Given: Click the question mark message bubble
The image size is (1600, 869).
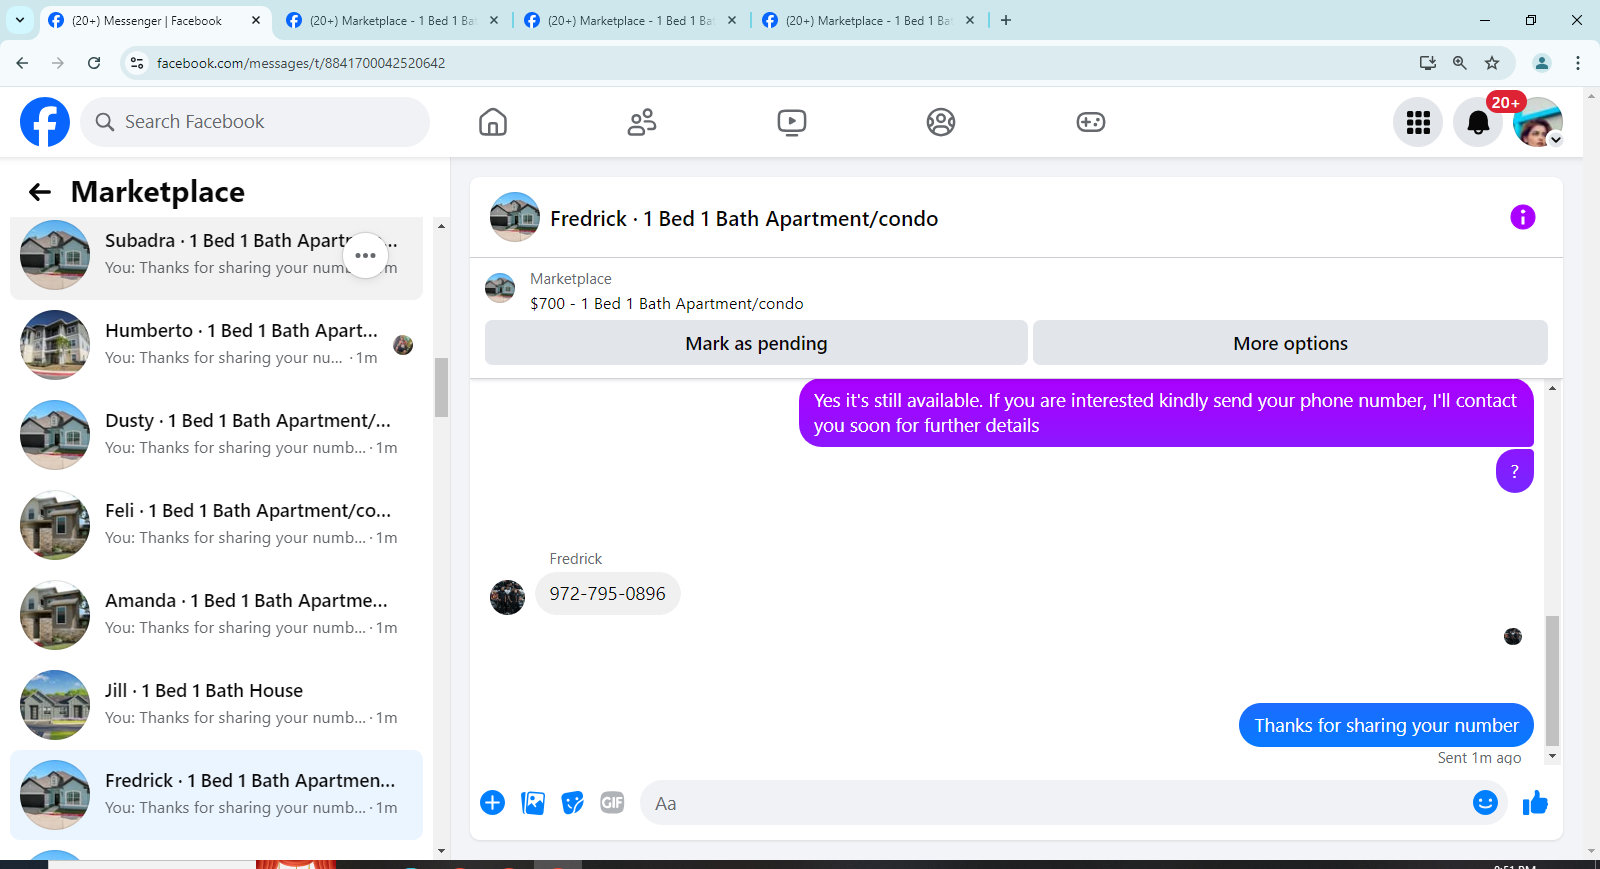Looking at the screenshot, I should click(x=1514, y=471).
